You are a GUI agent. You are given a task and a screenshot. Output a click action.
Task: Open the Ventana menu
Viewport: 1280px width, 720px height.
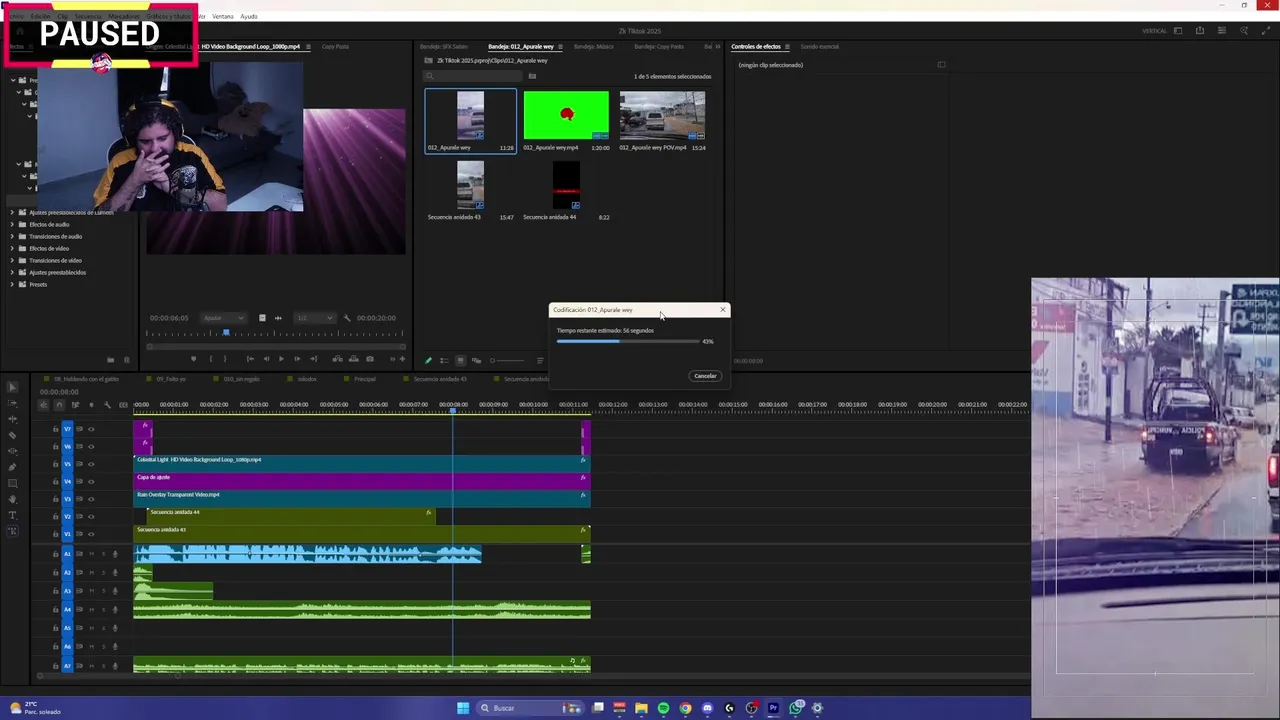pos(223,17)
